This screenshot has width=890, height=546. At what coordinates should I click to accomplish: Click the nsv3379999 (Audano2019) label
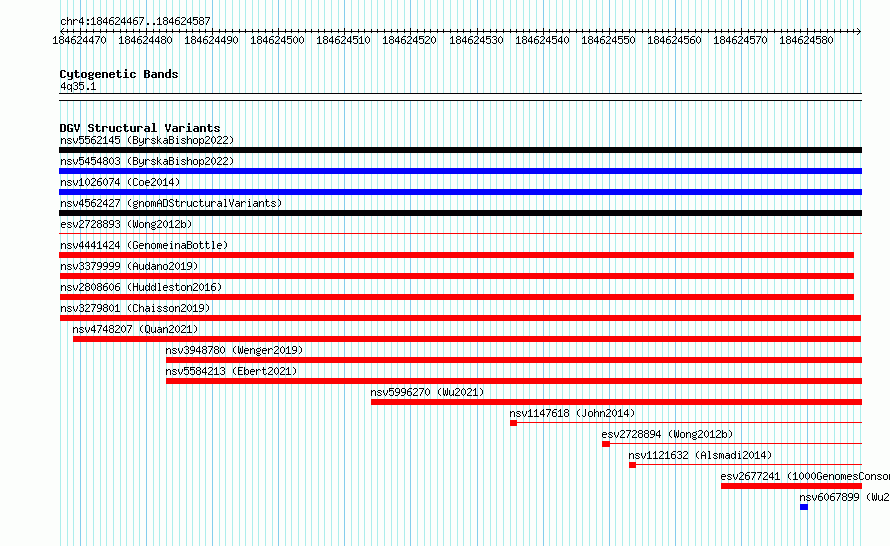click(x=129, y=266)
